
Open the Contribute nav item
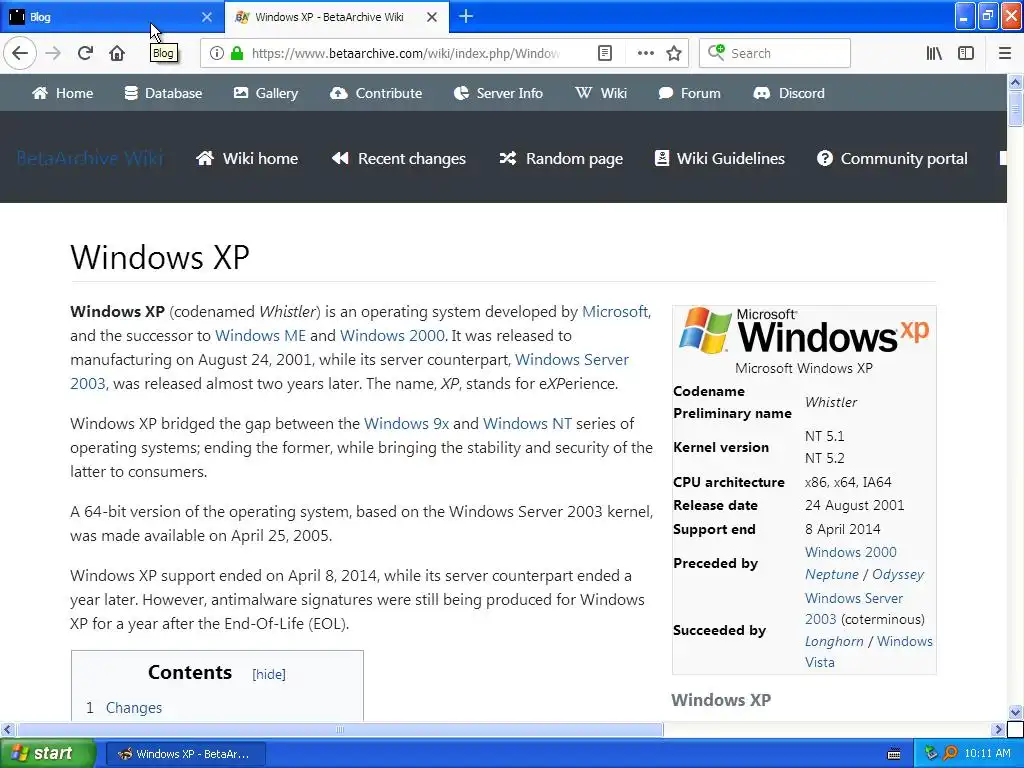[376, 93]
